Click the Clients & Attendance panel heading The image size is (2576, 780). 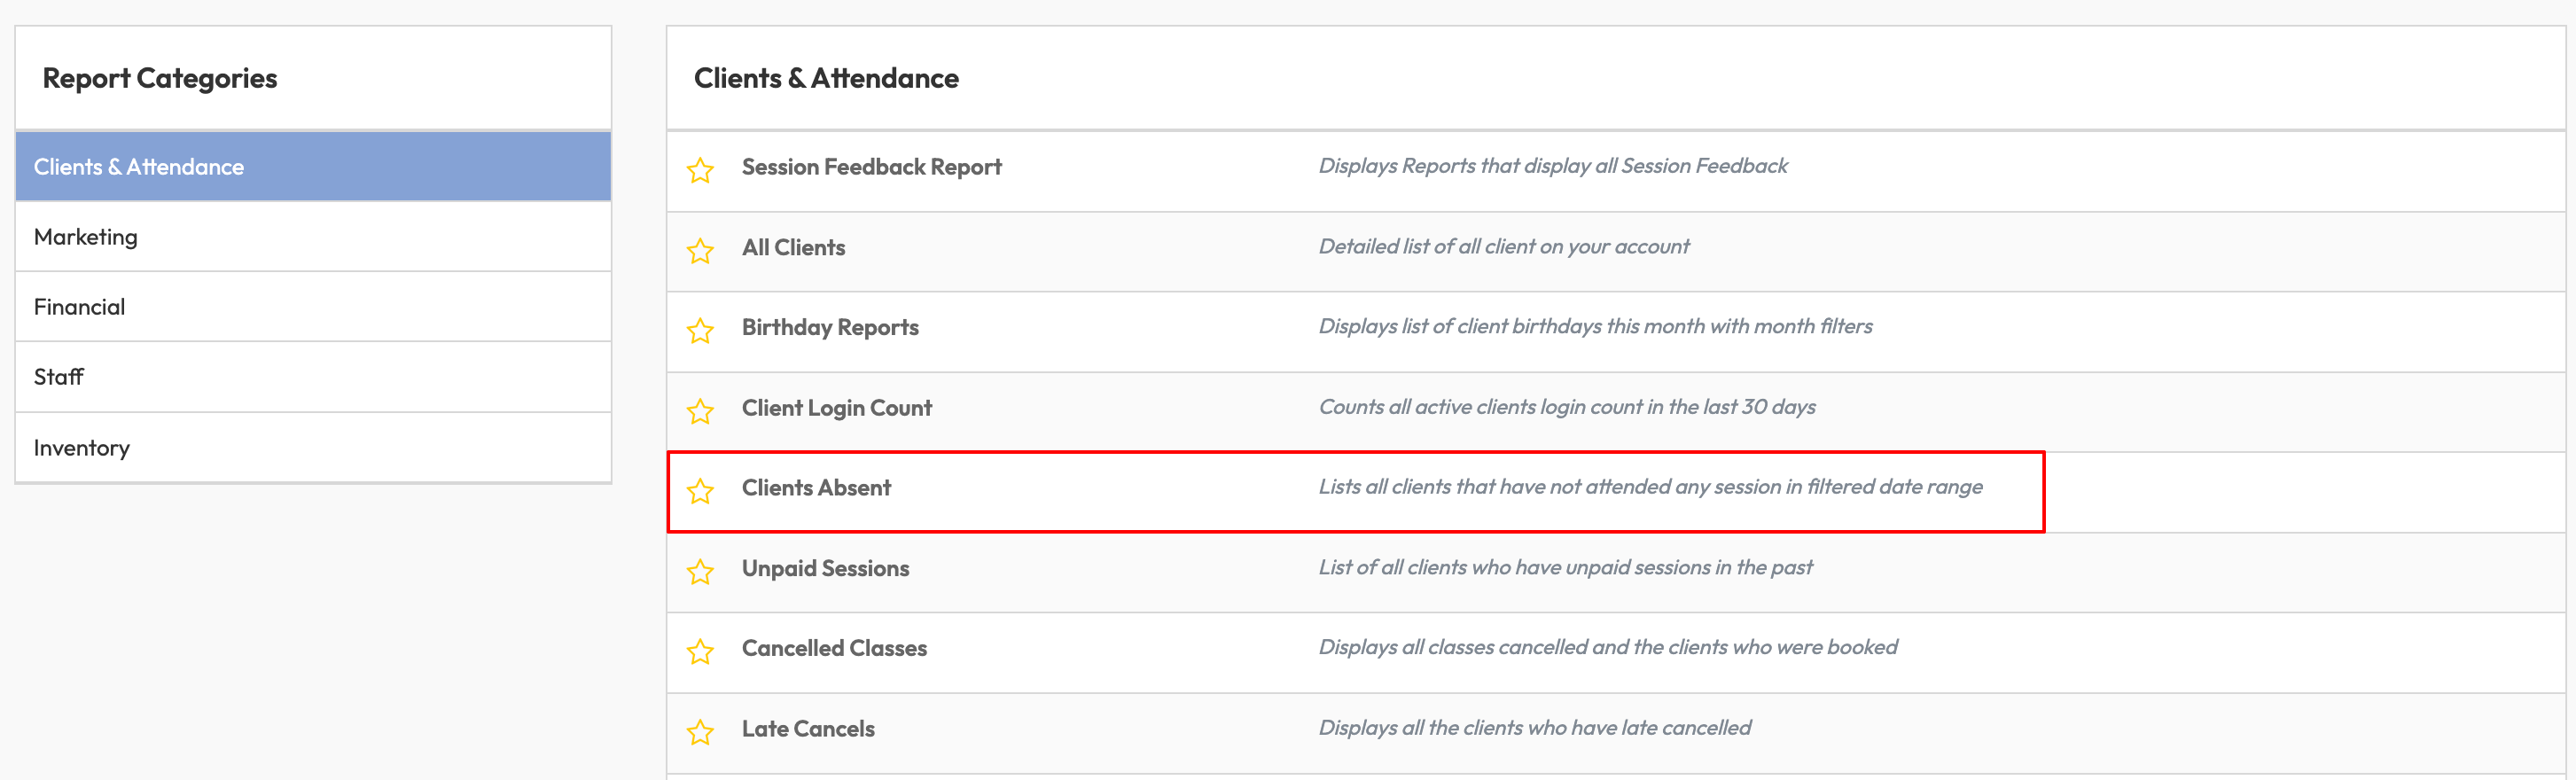point(826,78)
